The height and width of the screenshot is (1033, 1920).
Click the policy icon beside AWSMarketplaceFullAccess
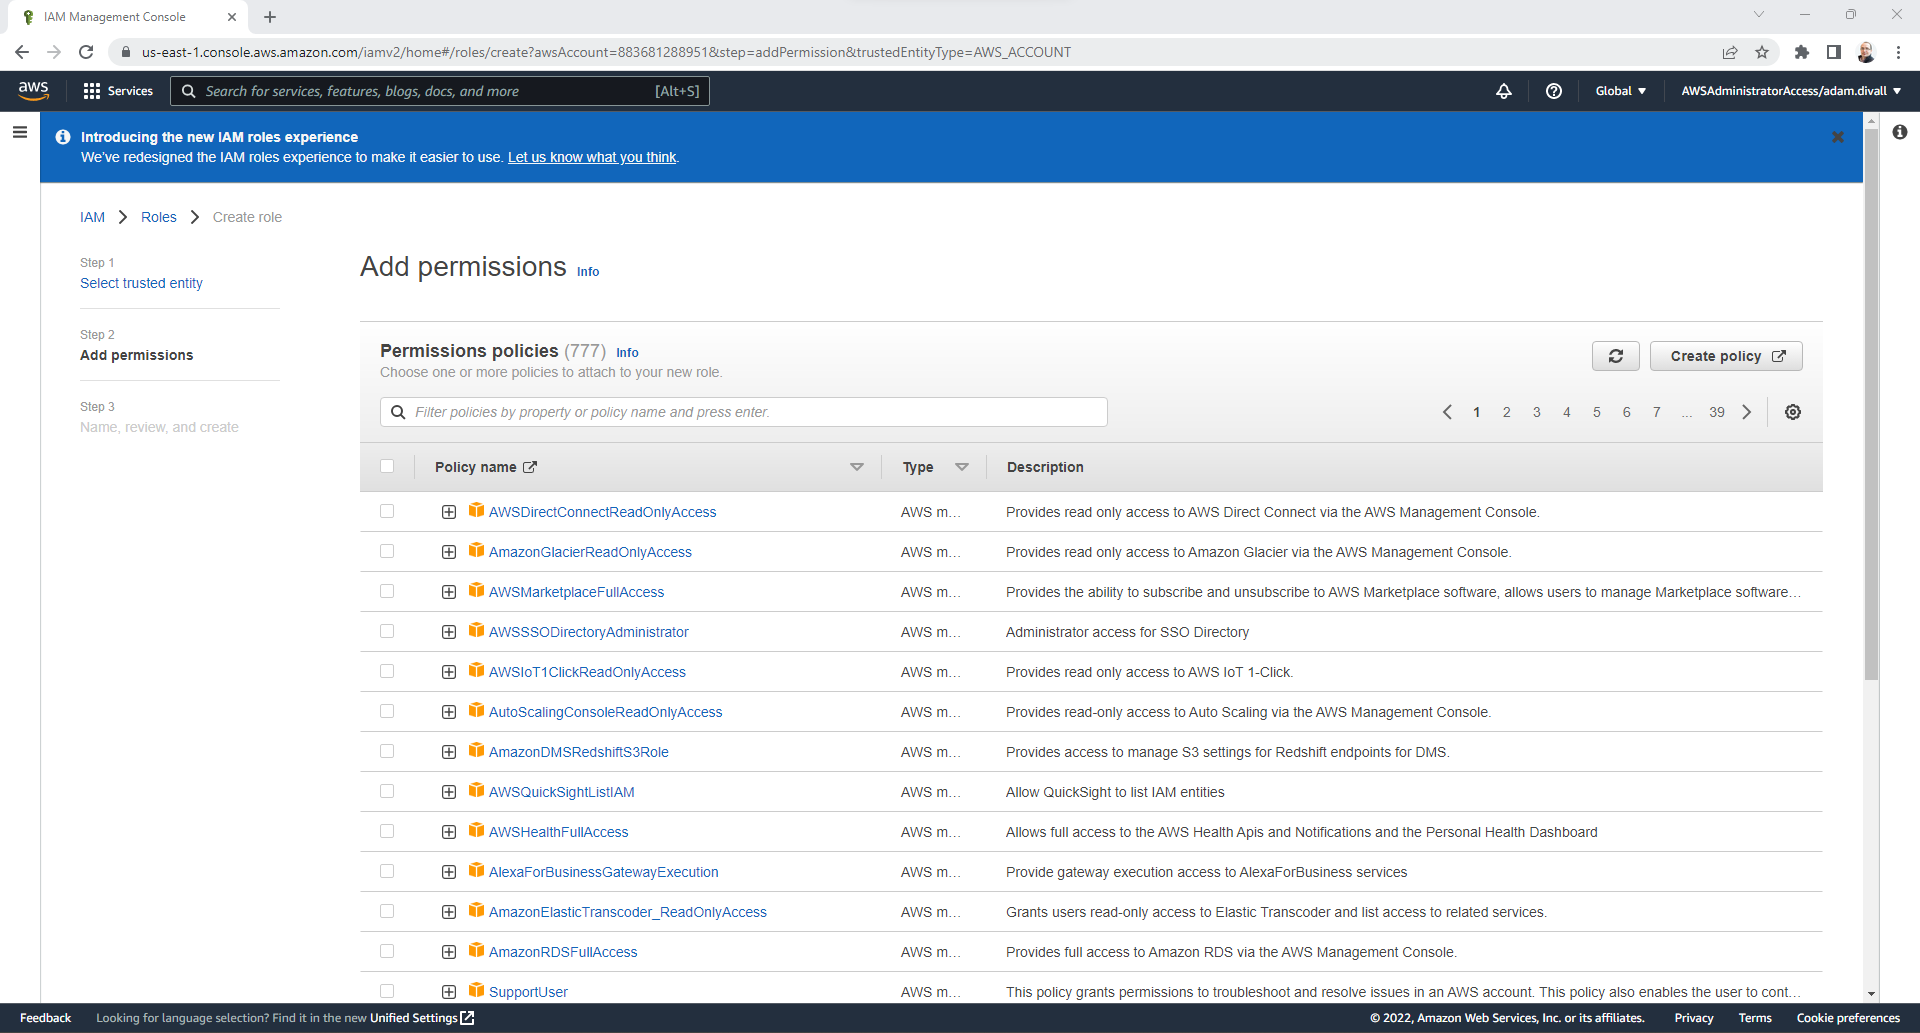tap(477, 591)
